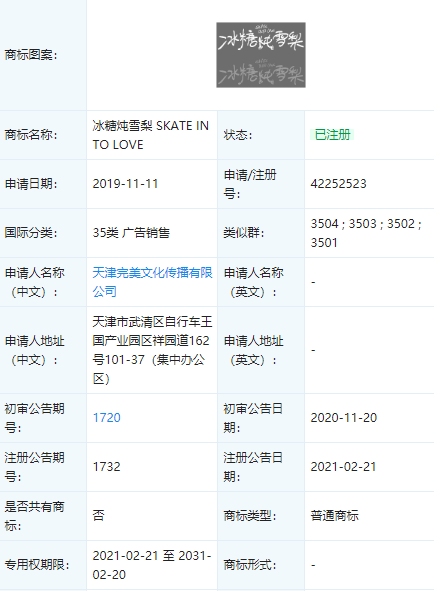Select registration number 42252523
The width and height of the screenshot is (434, 591).
[339, 184]
